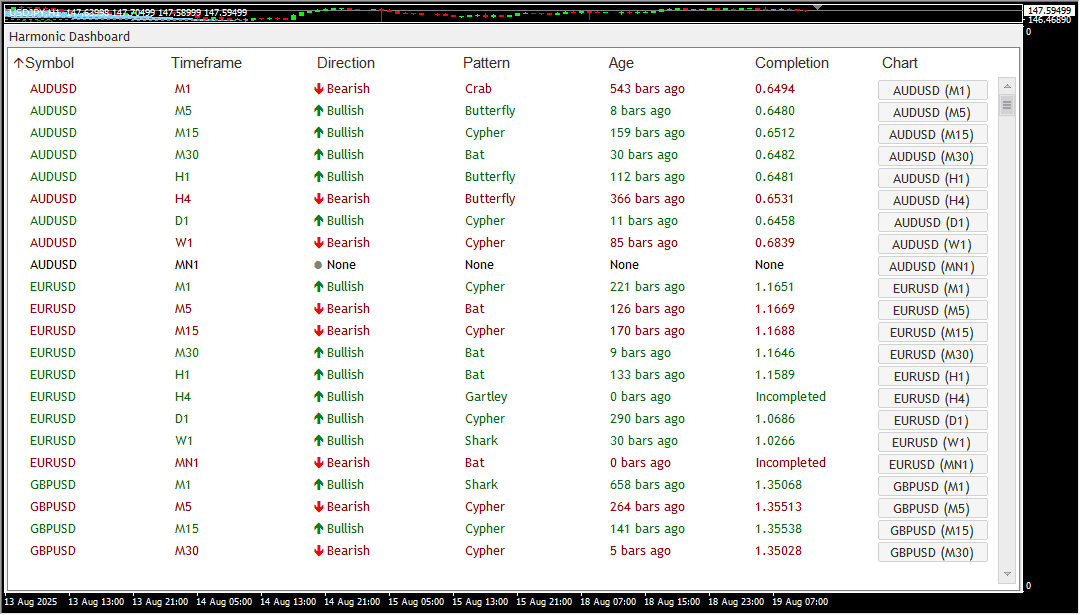Image resolution: width=1080 pixels, height=615 pixels.
Task: Click the AUDUSD (D1) chart button
Action: tap(933, 222)
